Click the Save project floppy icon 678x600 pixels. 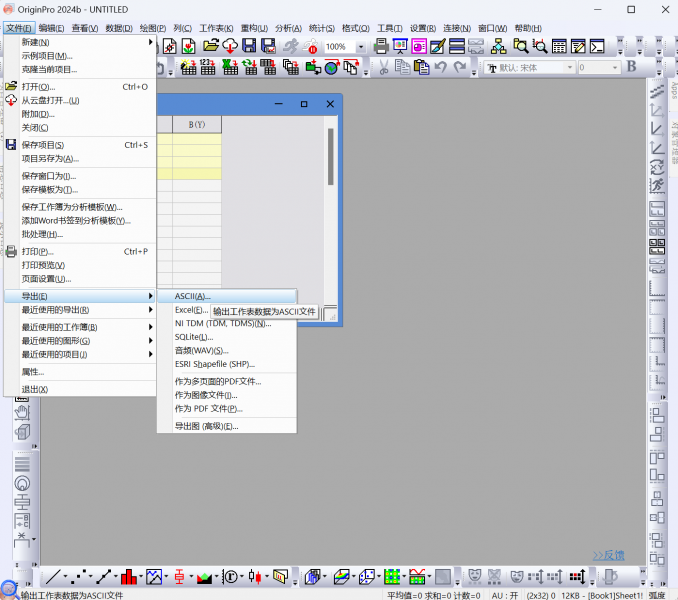[249, 46]
